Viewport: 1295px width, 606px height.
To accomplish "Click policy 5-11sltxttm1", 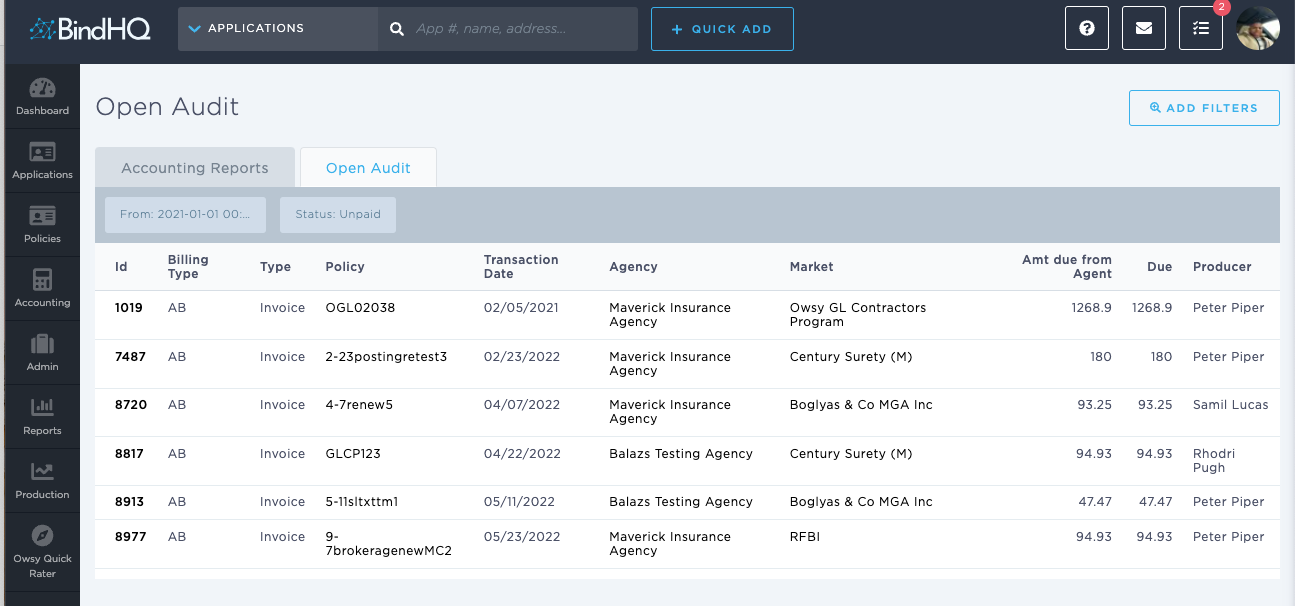I will point(362,502).
